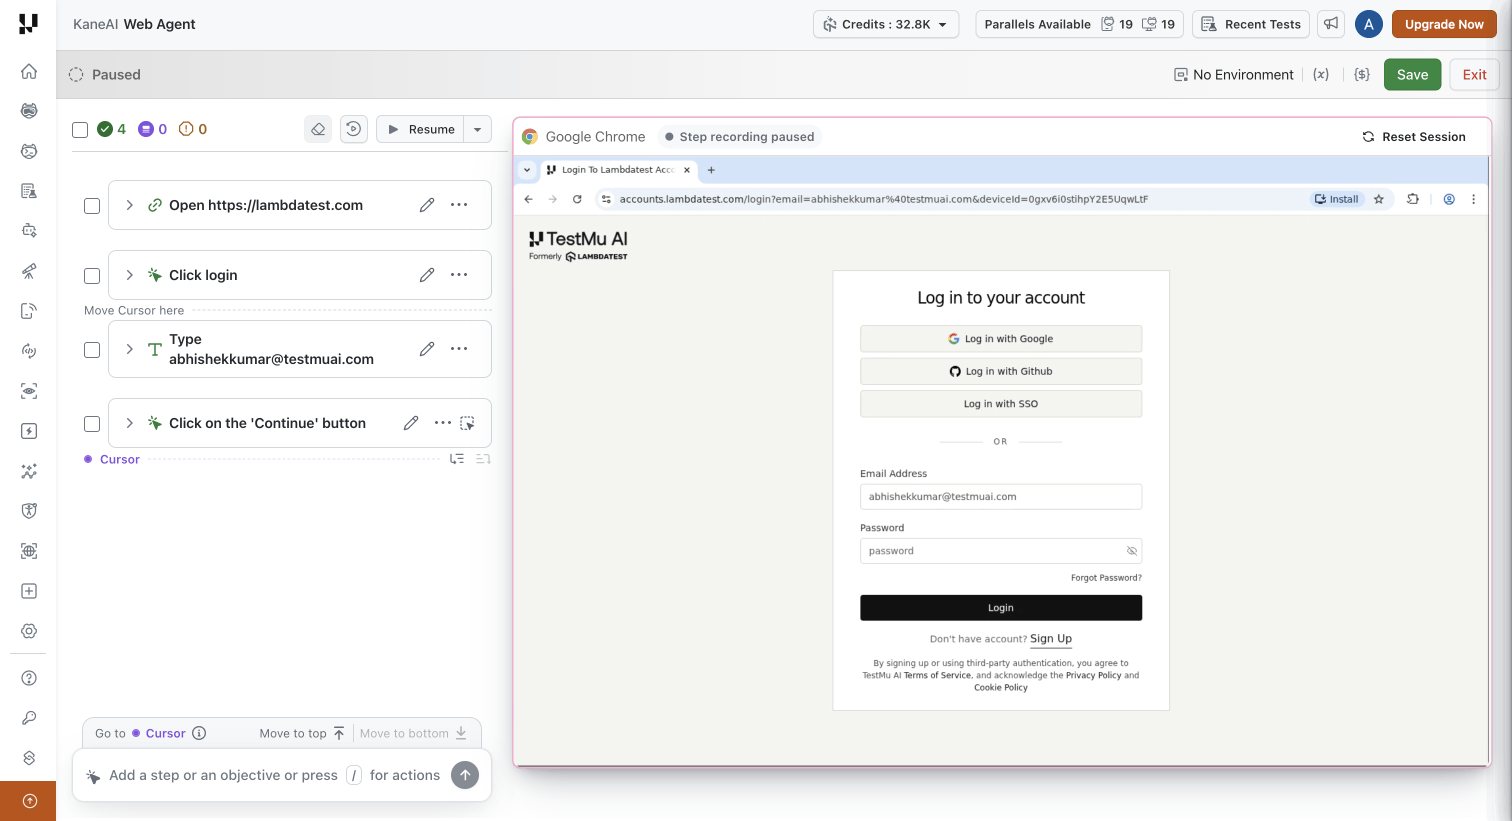Toggle the select-all steps checkbox
Screen dimensions: 1512x821
point(80,129)
